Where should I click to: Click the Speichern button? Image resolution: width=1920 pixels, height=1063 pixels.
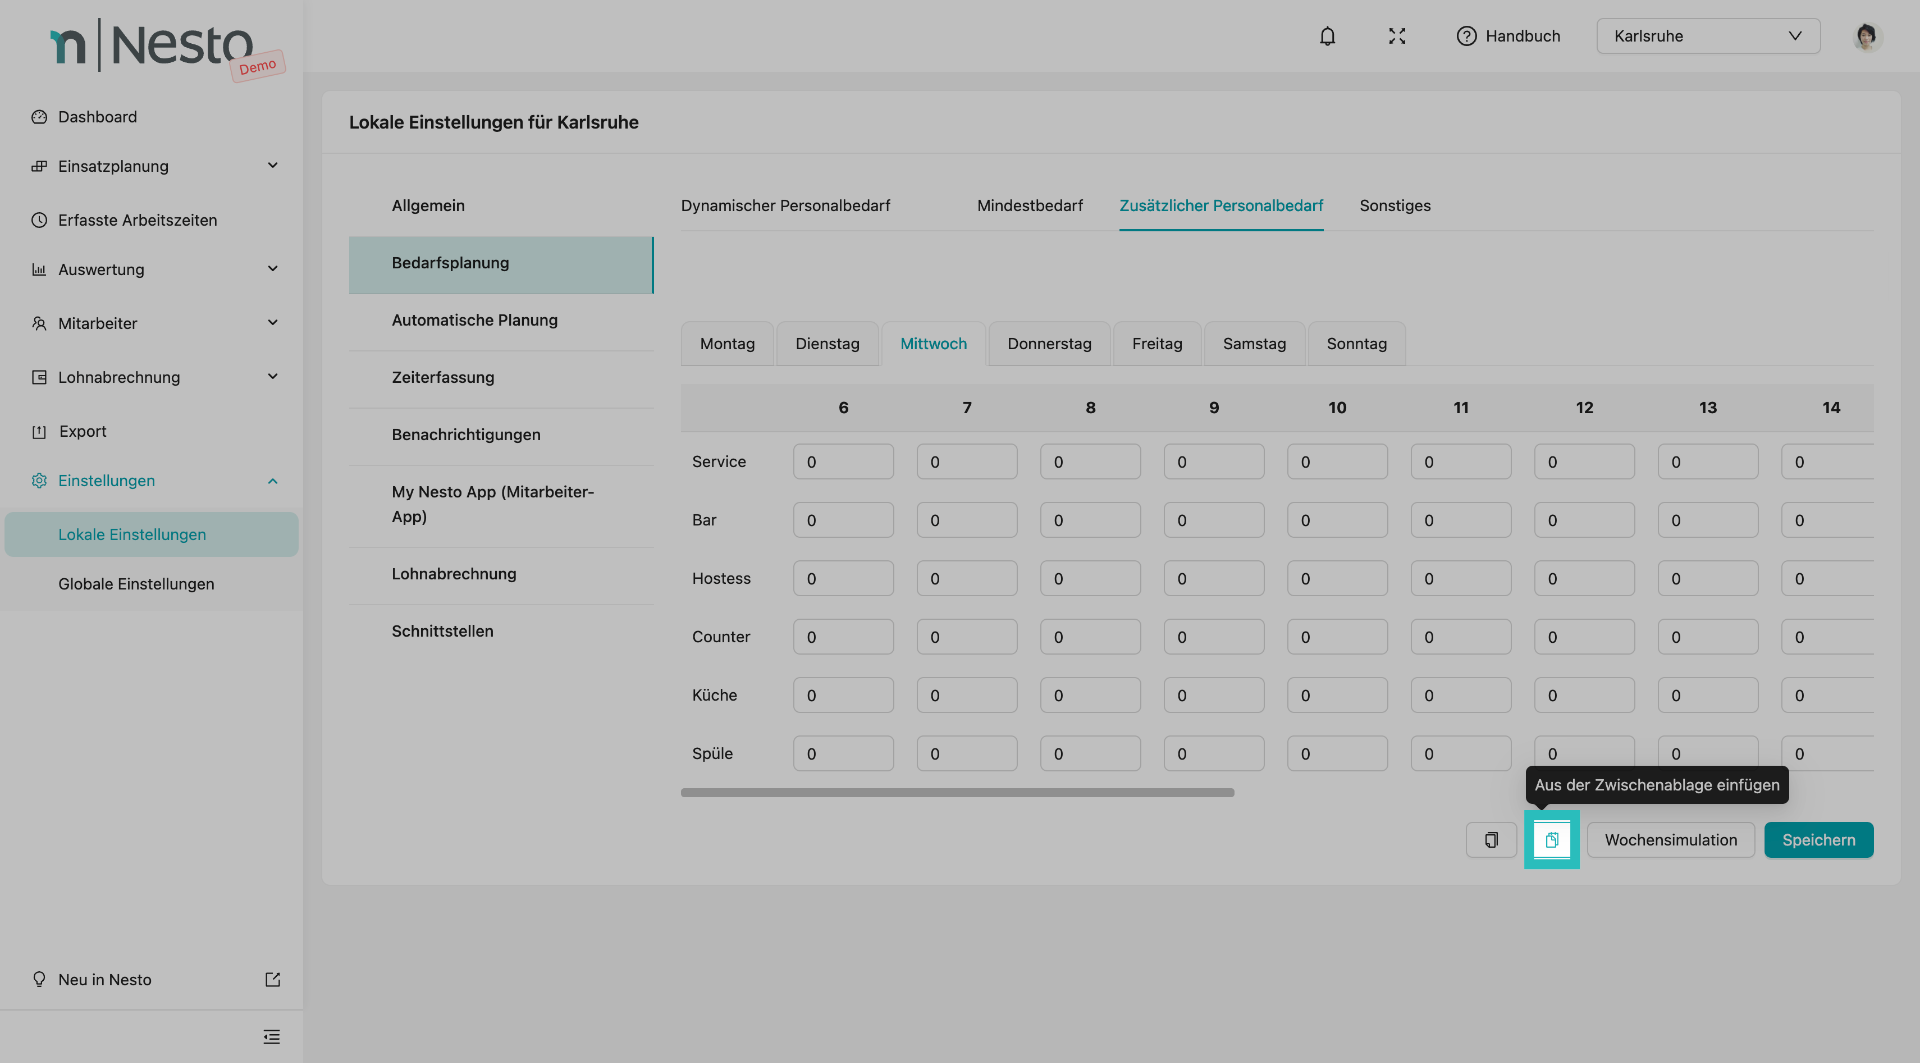click(1818, 840)
